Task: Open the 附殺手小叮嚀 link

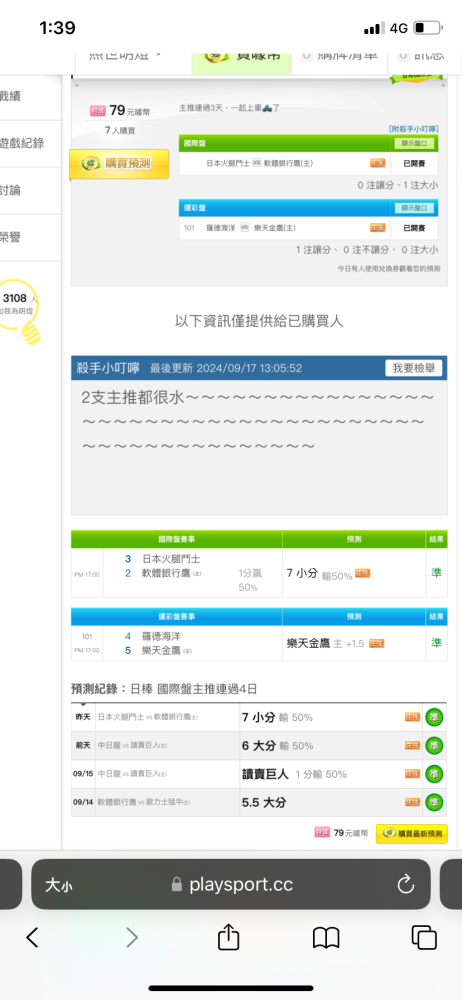Action: click(414, 129)
